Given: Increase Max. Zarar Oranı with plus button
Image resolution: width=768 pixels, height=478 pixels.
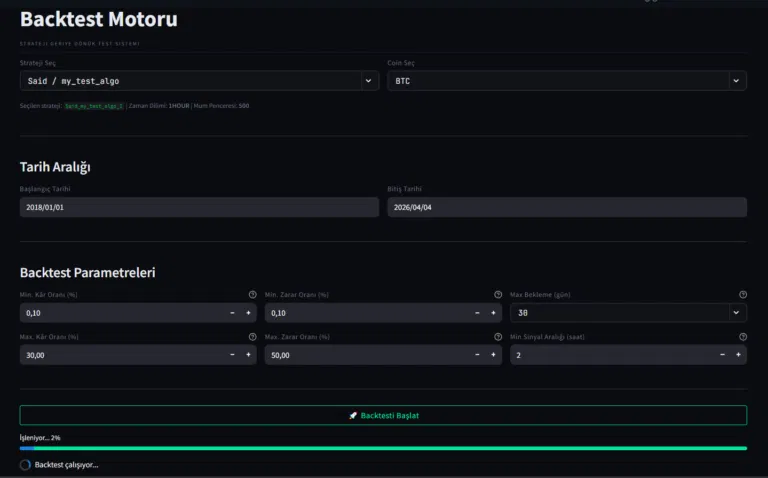Looking at the screenshot, I should [x=493, y=355].
